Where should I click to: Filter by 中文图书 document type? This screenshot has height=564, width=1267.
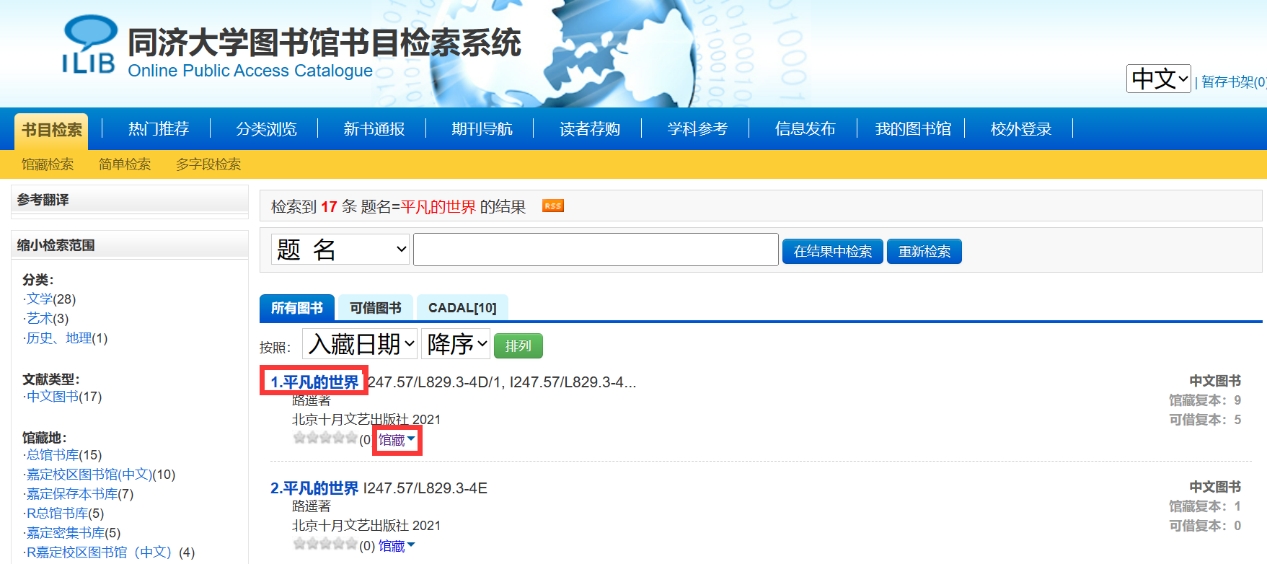(52, 397)
